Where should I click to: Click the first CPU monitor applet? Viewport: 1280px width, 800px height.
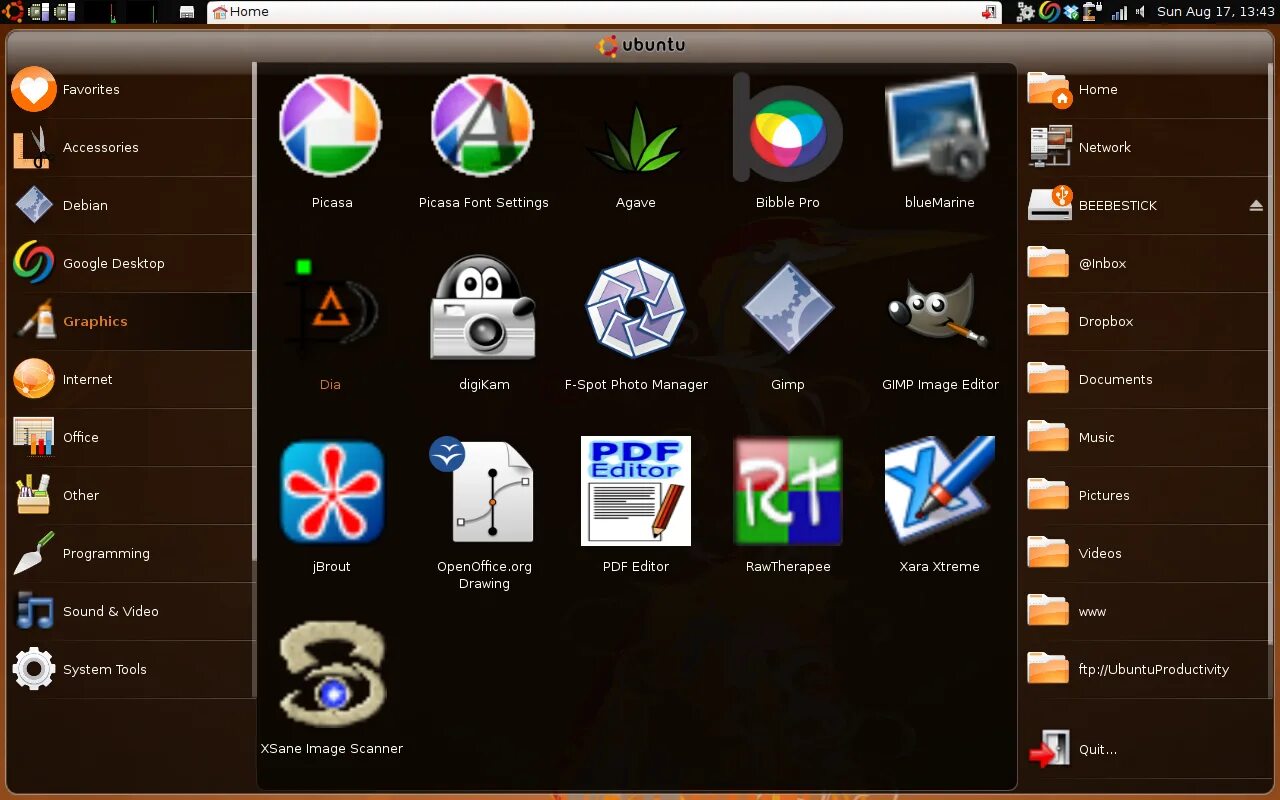coord(39,12)
